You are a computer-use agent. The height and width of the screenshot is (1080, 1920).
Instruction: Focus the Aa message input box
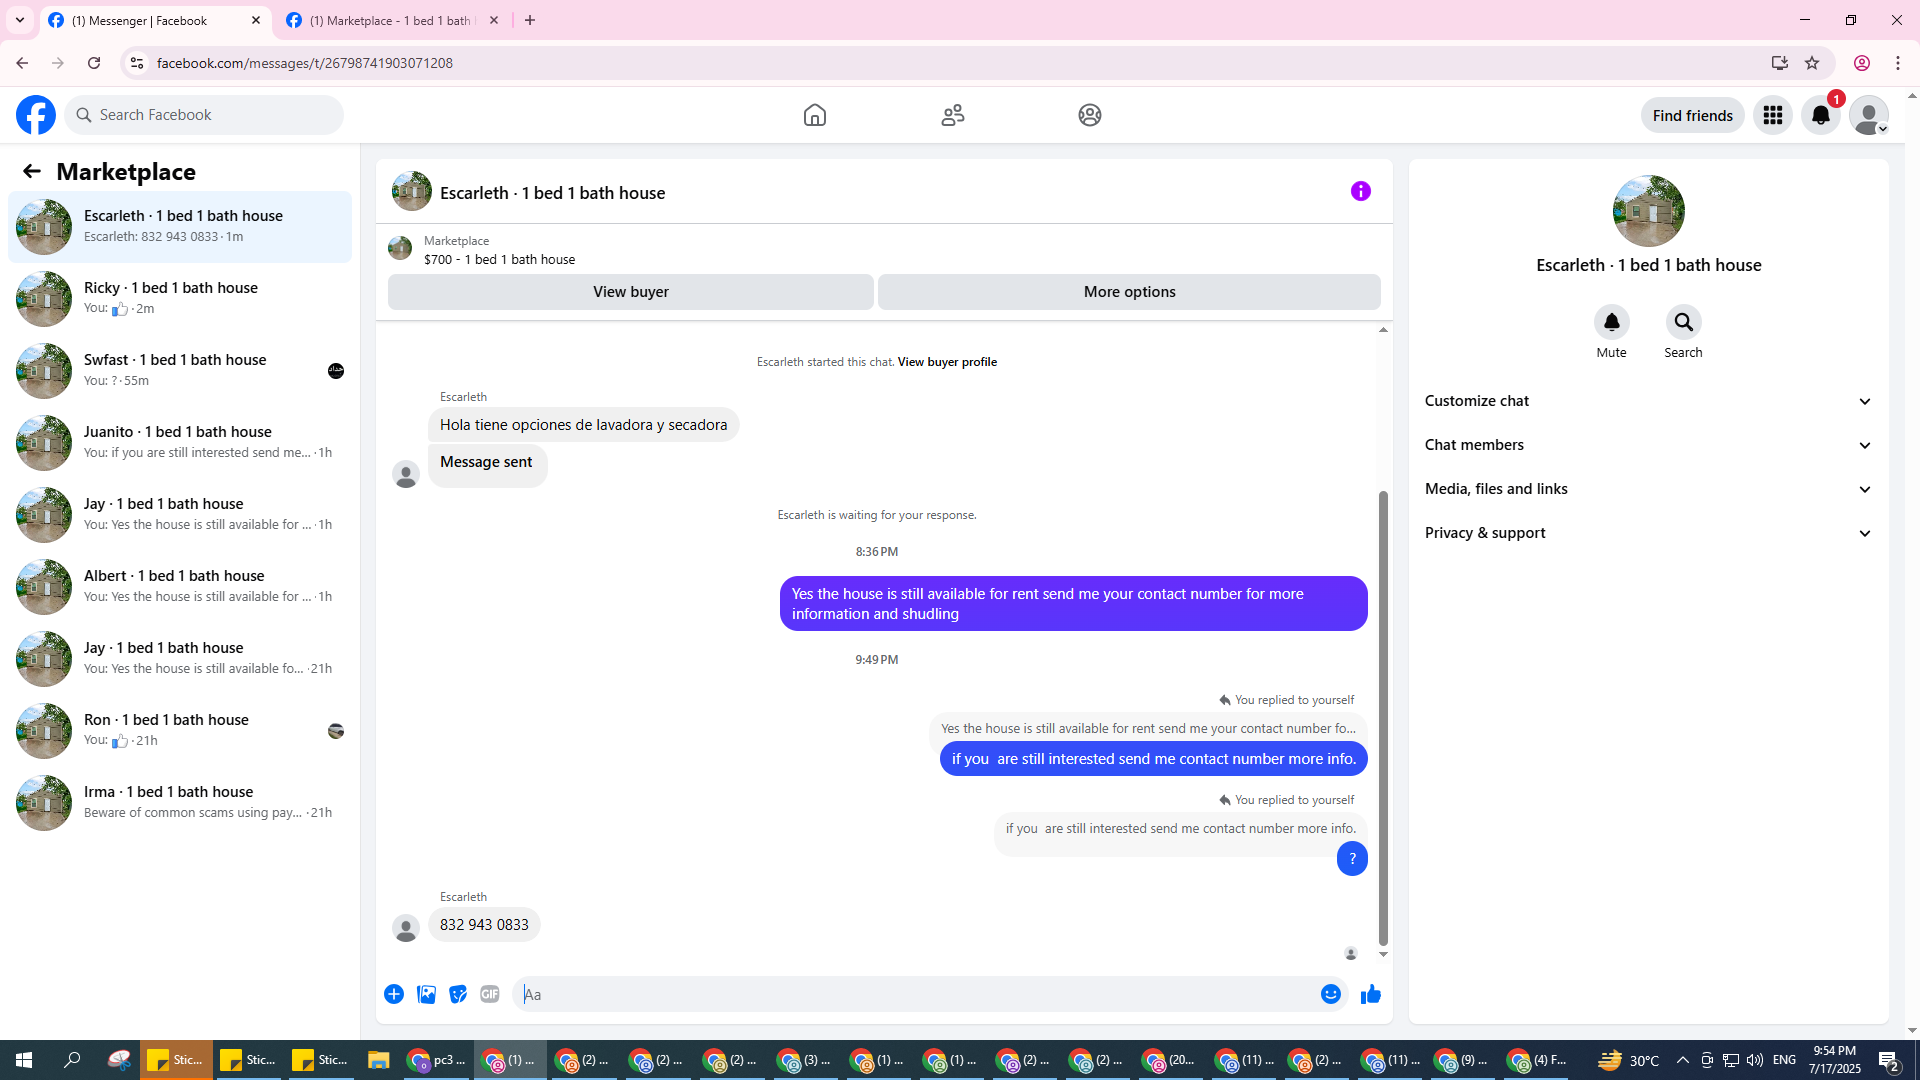coord(915,994)
